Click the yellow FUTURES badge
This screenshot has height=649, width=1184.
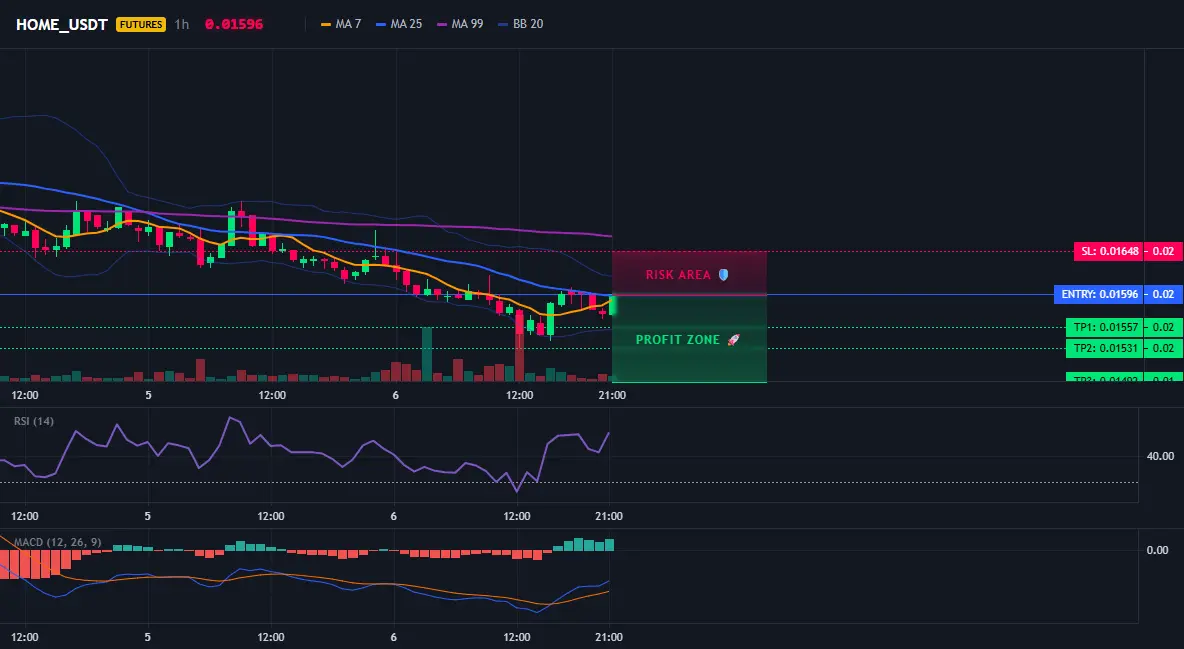(140, 24)
